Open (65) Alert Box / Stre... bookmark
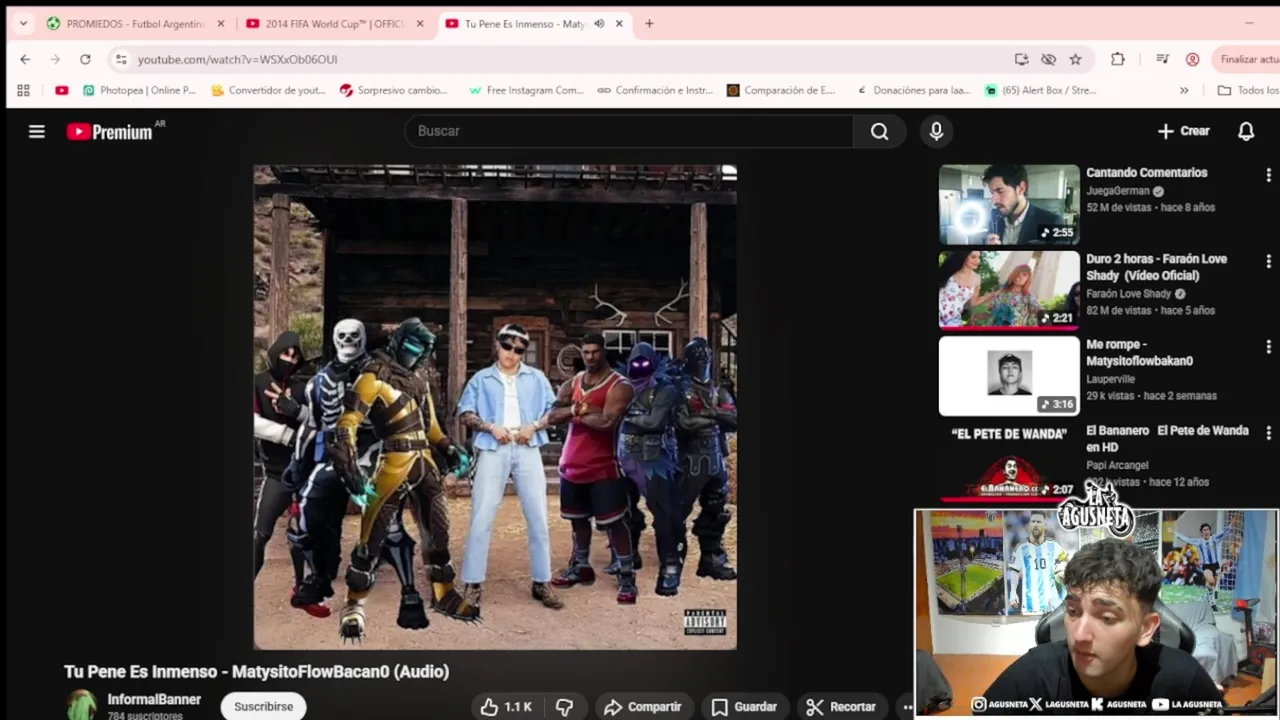 pos(1040,90)
